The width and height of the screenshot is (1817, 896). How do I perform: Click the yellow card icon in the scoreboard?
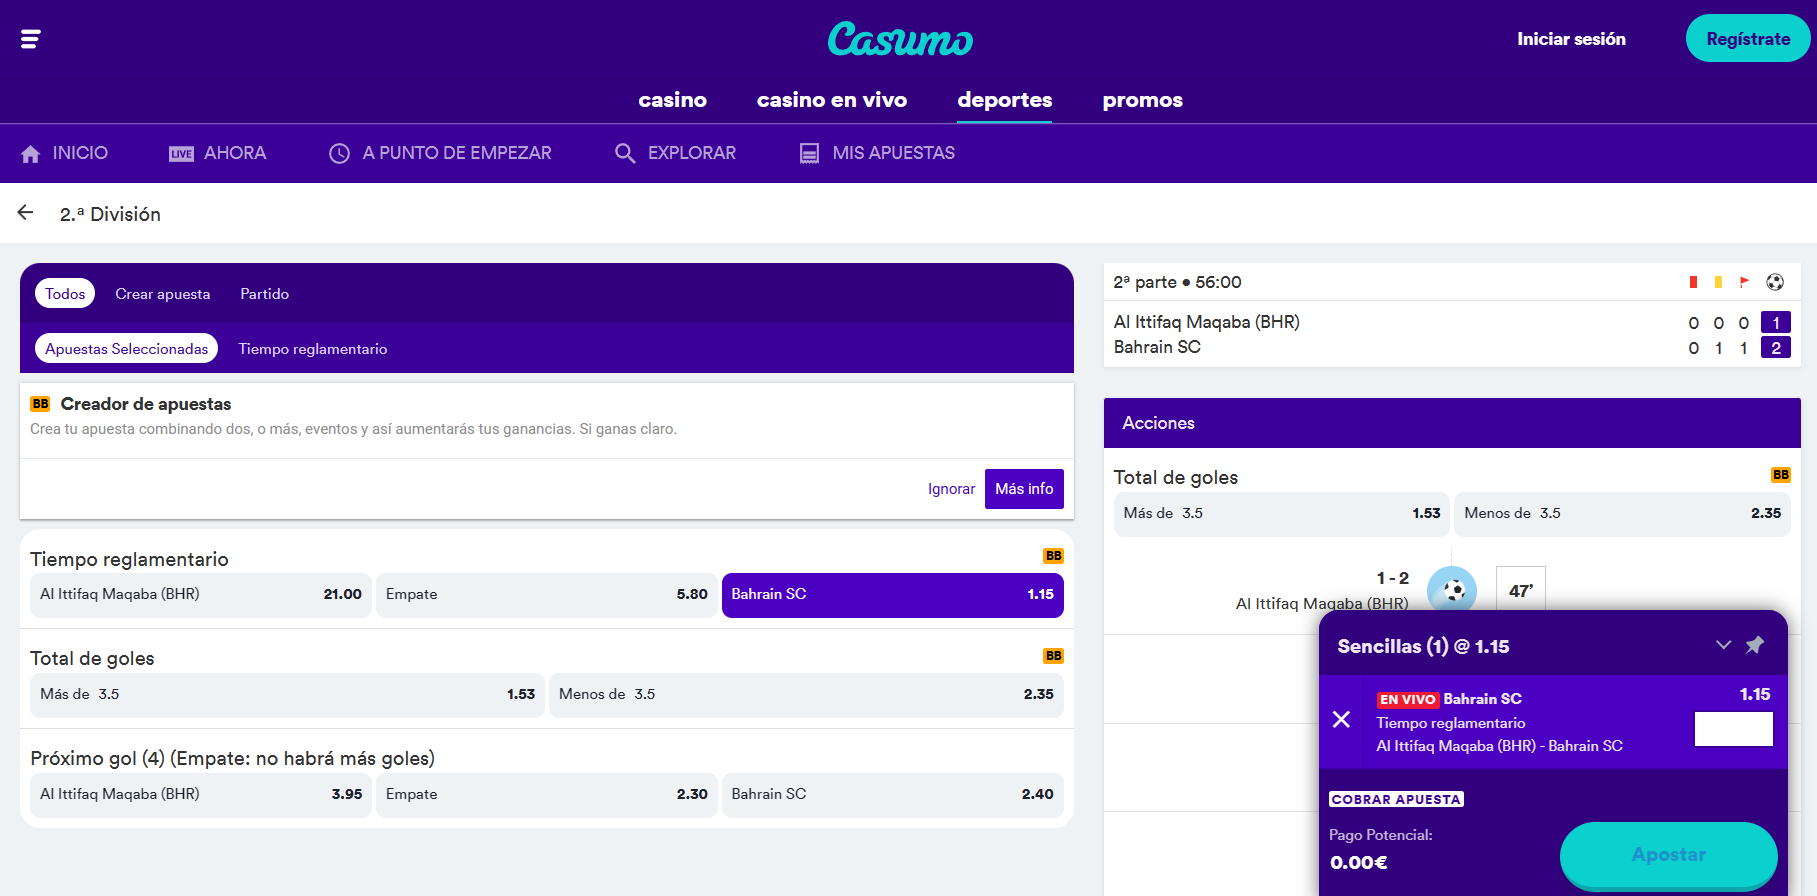(x=1718, y=282)
